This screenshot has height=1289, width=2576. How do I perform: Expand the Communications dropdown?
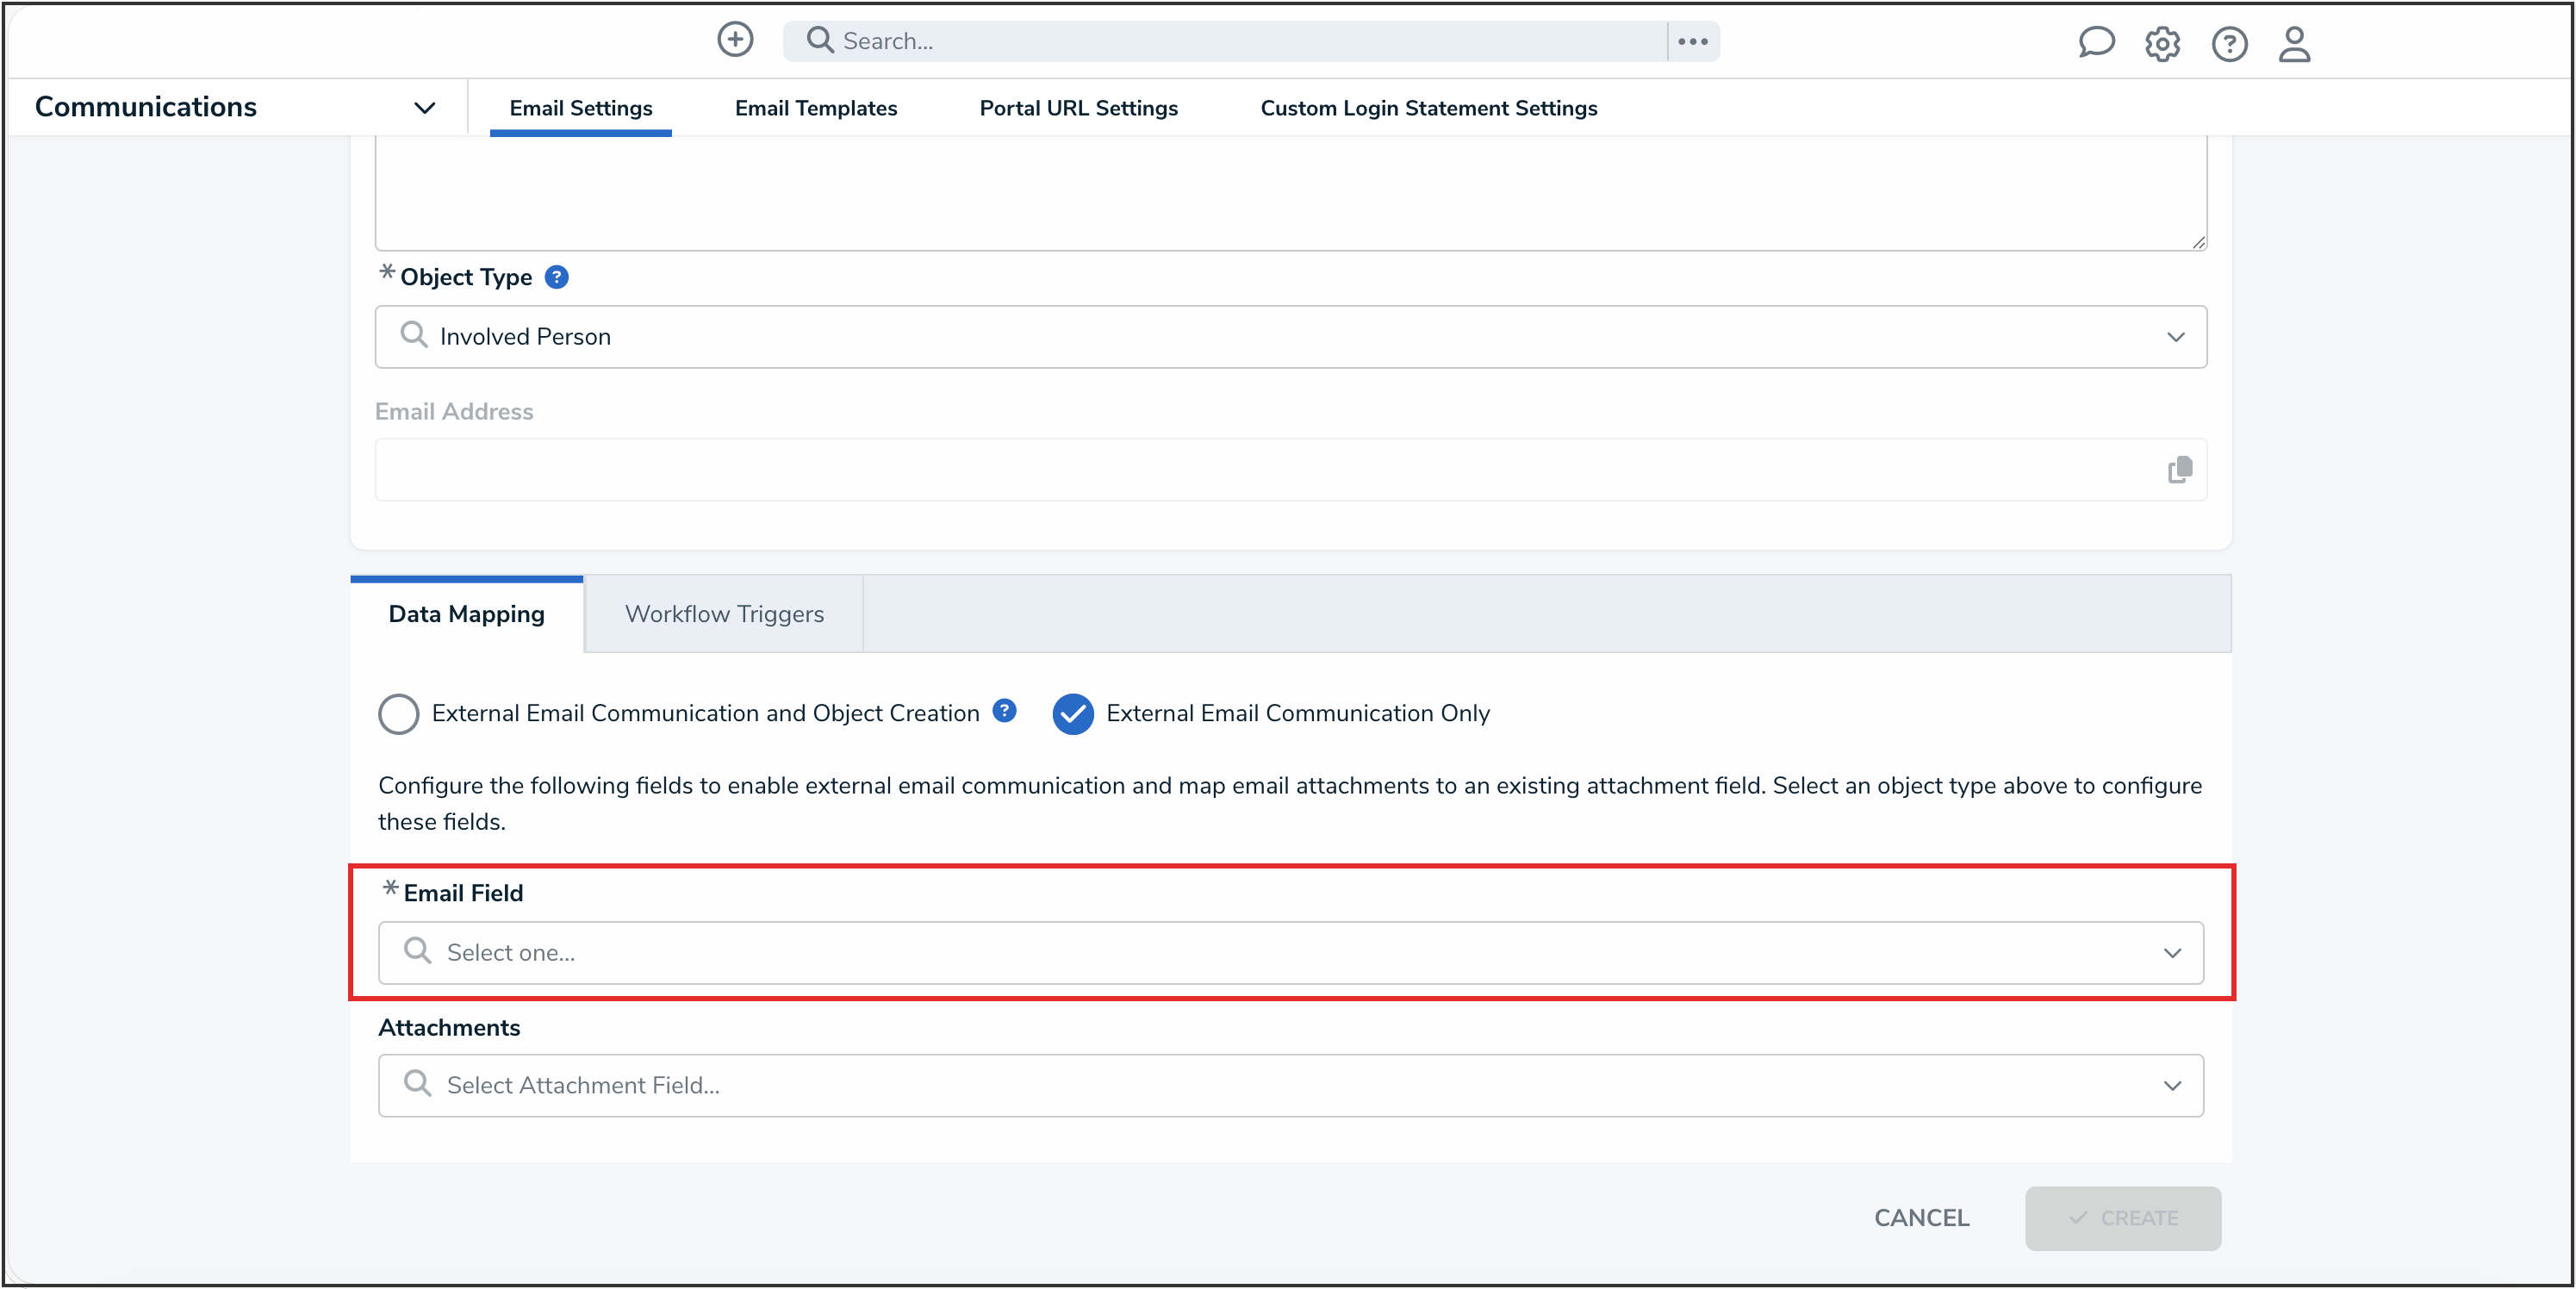click(x=424, y=108)
